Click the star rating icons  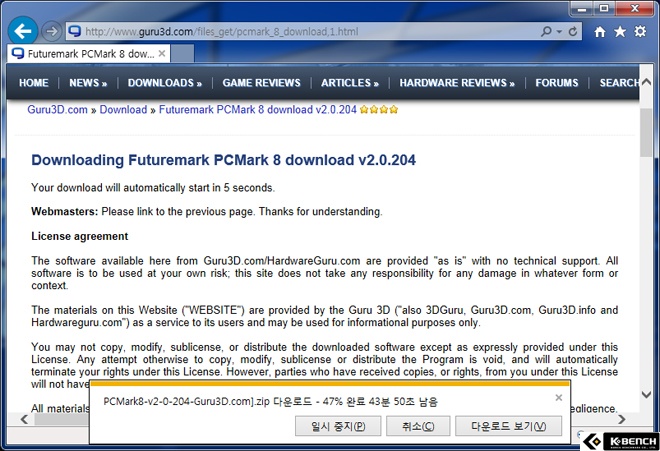pyautogui.click(x=379, y=110)
